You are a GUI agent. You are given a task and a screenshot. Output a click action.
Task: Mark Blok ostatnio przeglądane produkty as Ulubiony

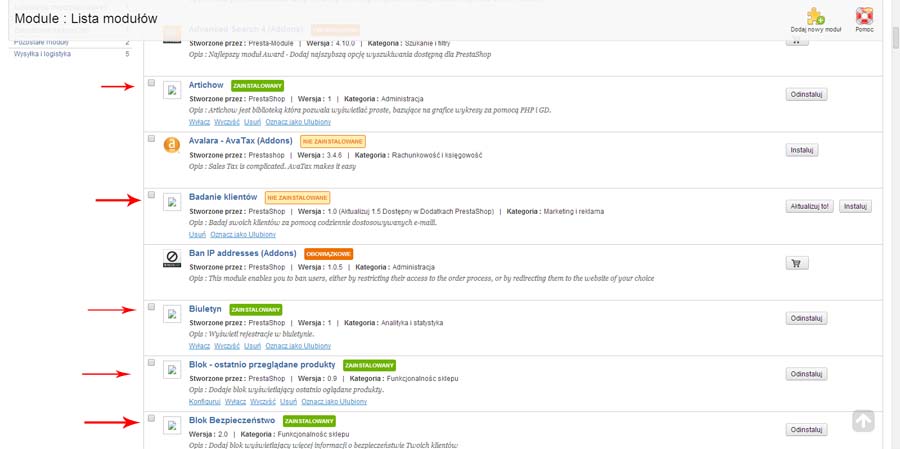pos(334,402)
